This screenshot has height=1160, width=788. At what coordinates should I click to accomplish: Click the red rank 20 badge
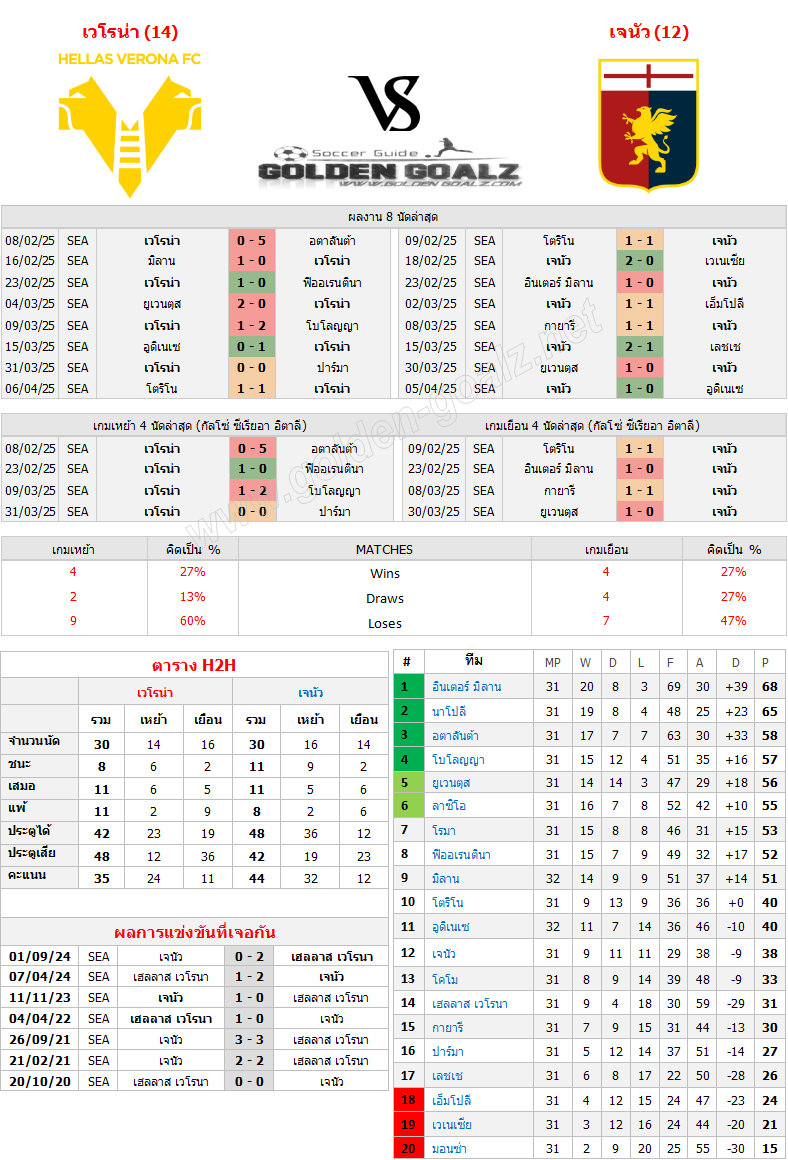pos(408,1149)
